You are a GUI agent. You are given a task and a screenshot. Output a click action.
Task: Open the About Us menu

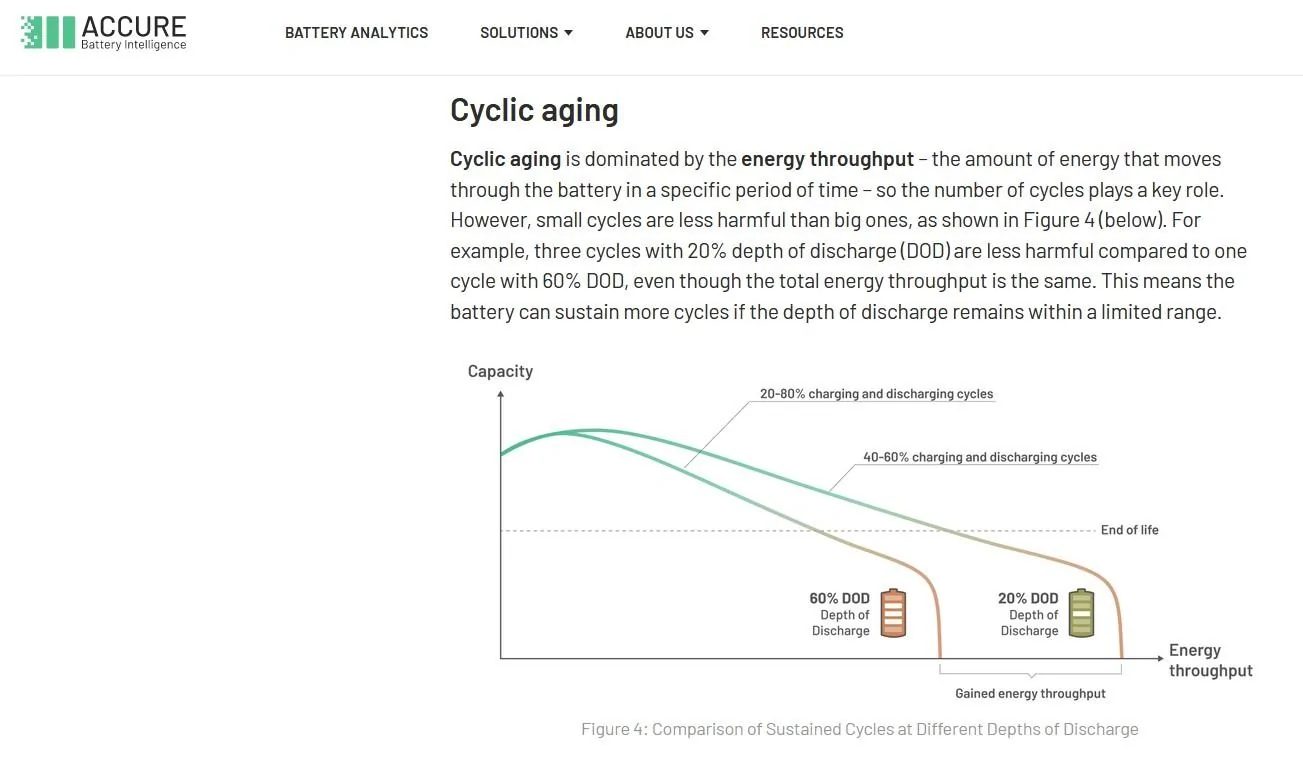[x=659, y=33]
